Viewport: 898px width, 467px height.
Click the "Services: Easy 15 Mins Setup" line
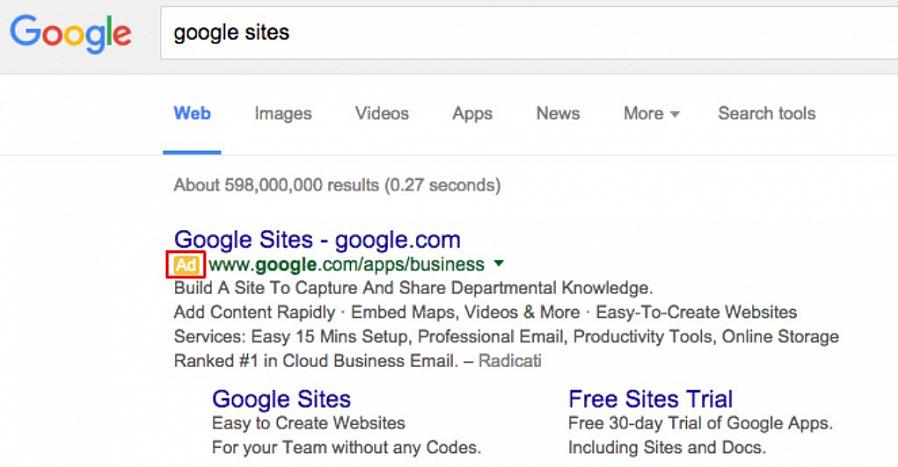click(506, 336)
